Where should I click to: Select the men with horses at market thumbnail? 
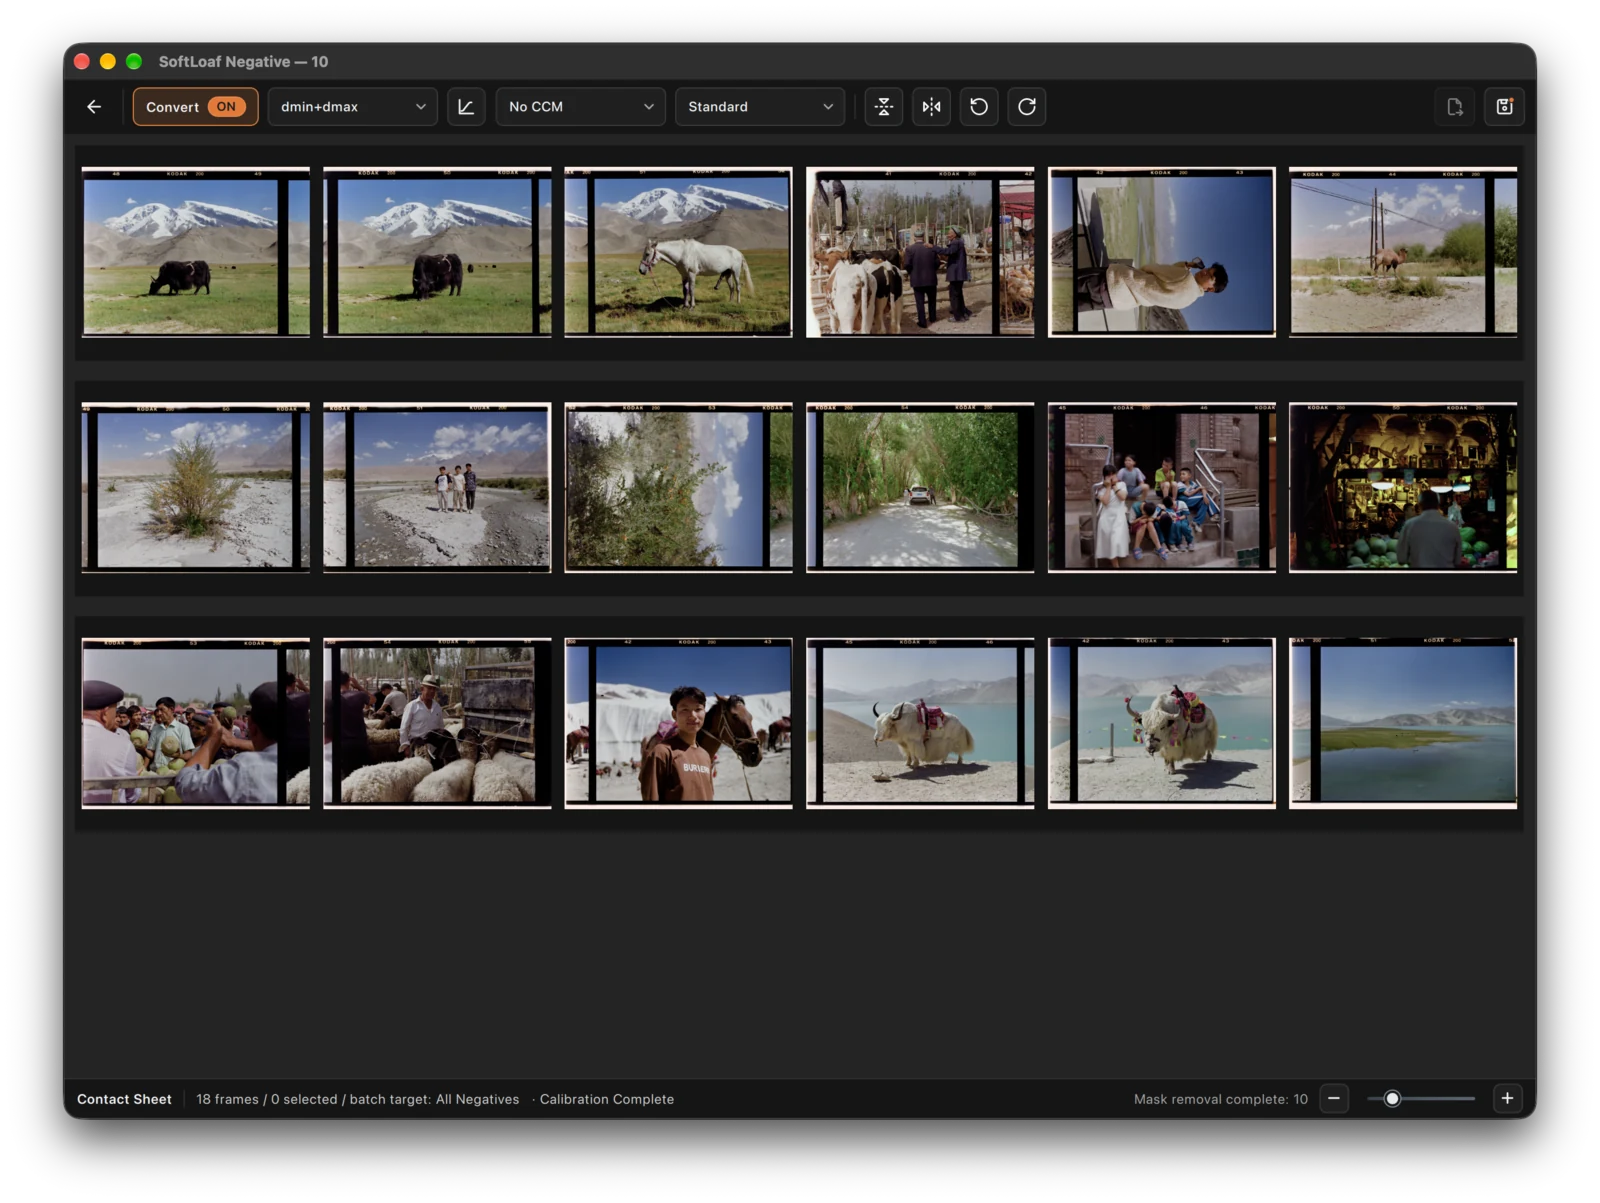coord(920,252)
